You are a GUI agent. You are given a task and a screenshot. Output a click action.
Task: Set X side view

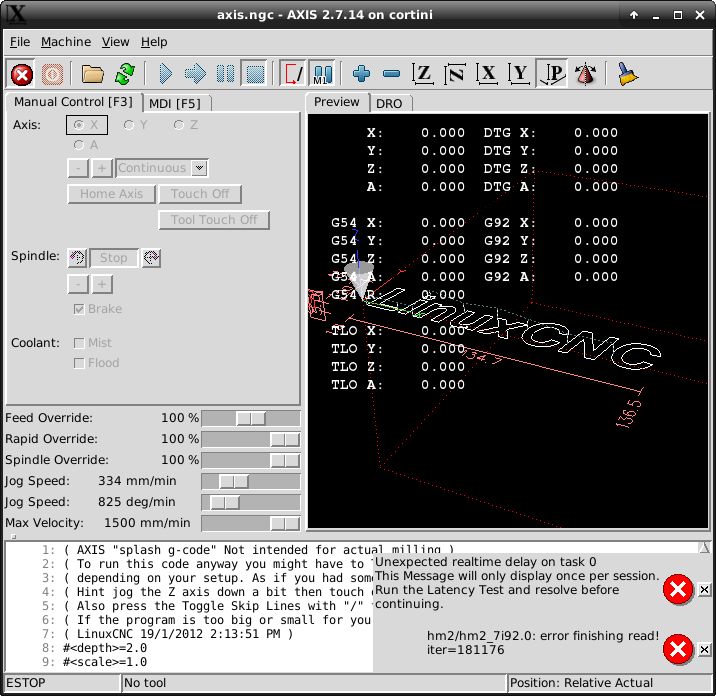(x=487, y=74)
